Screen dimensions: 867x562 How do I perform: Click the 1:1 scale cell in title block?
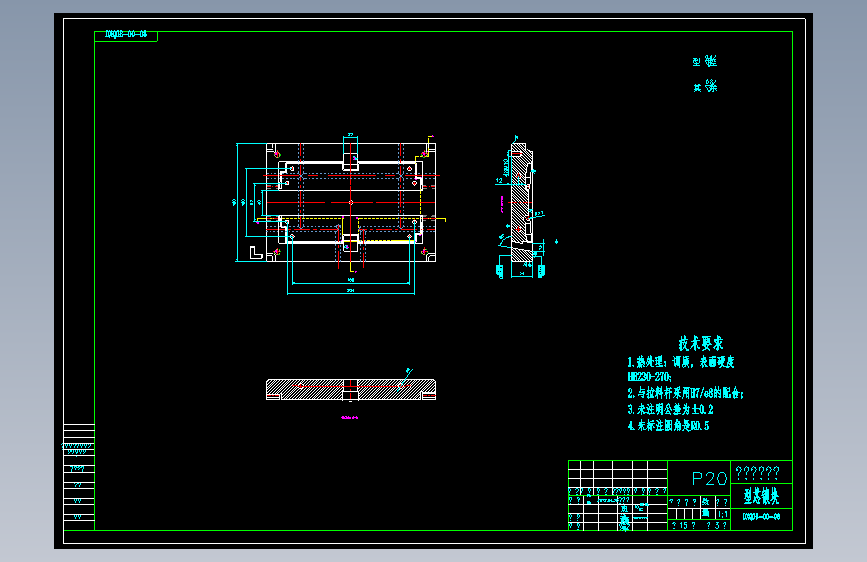point(723,514)
